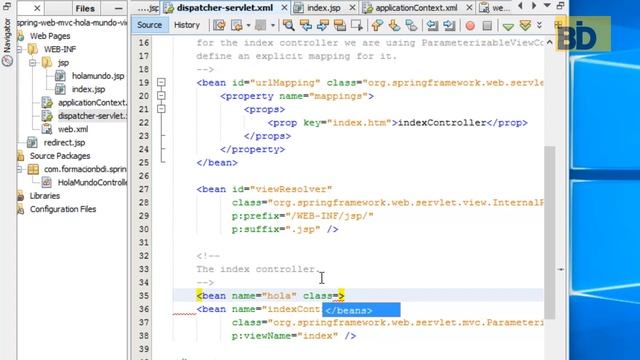
Task: Click the Navigator compass icon
Action: (x=7, y=61)
